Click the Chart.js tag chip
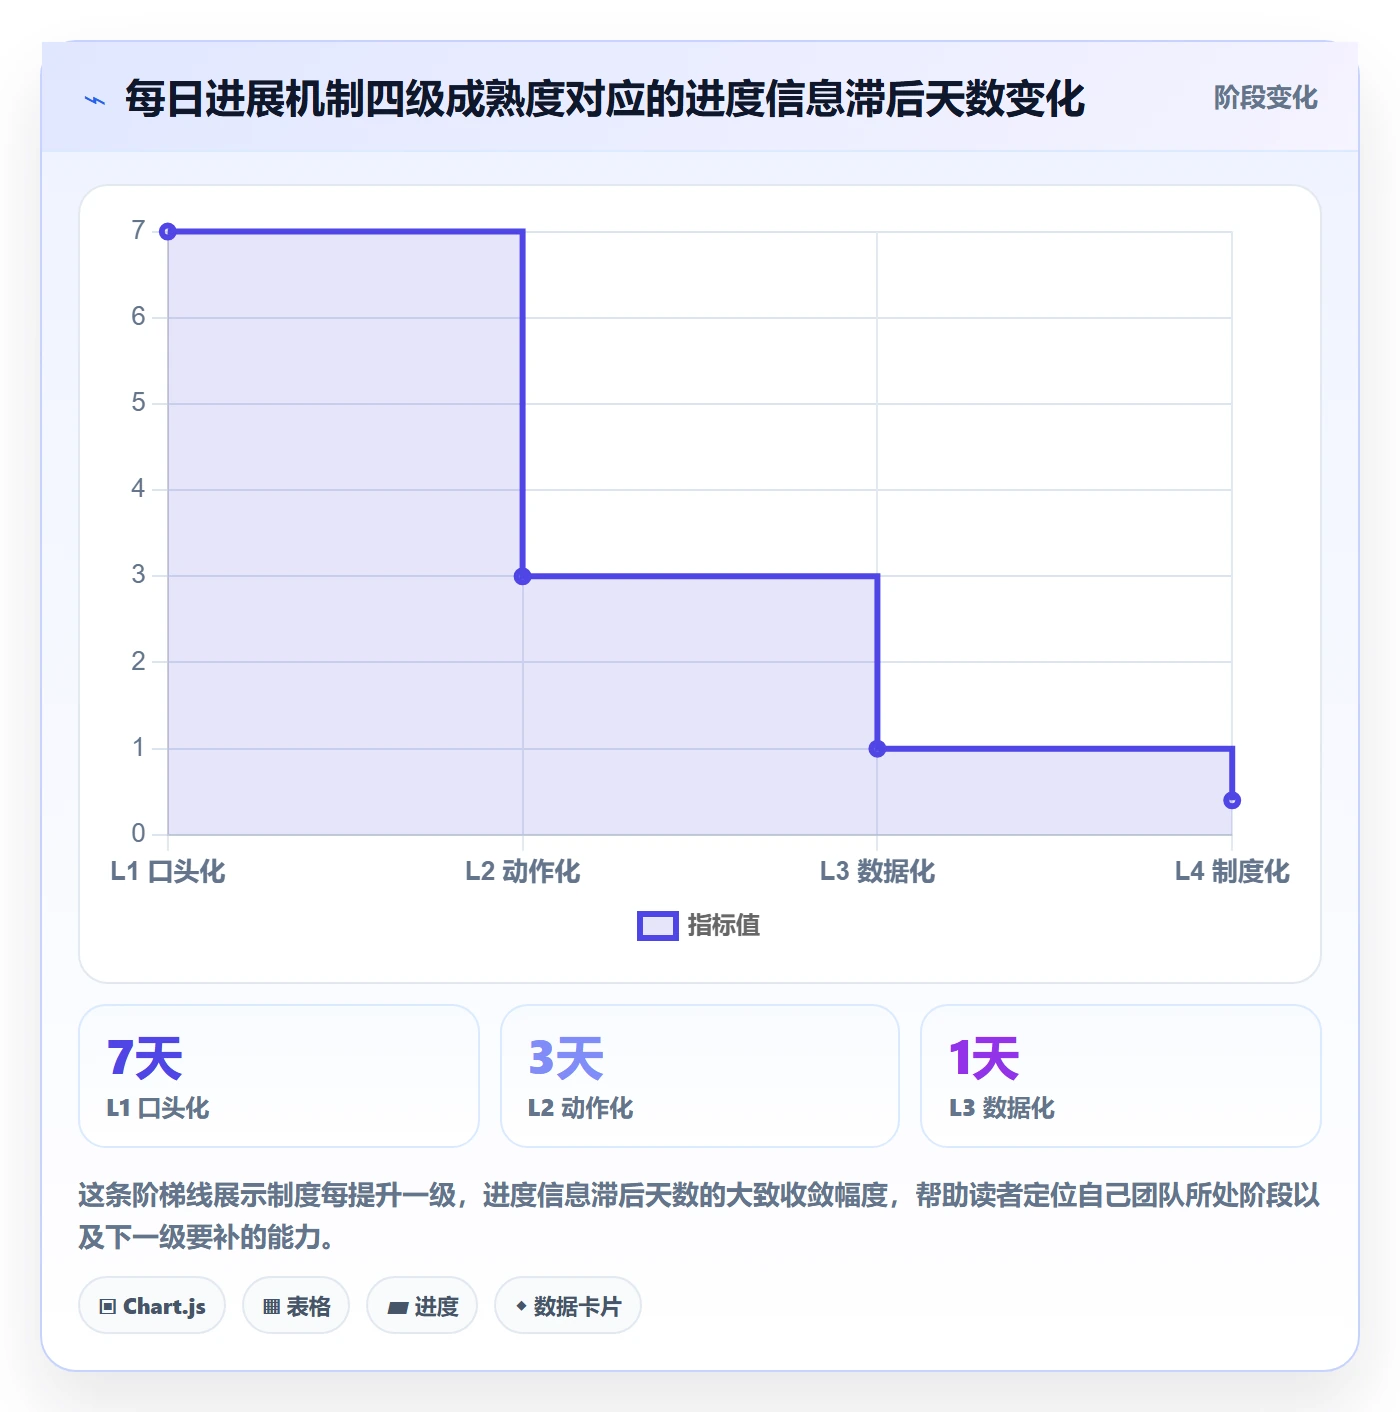Viewport: 1400px width, 1412px height. click(152, 1306)
